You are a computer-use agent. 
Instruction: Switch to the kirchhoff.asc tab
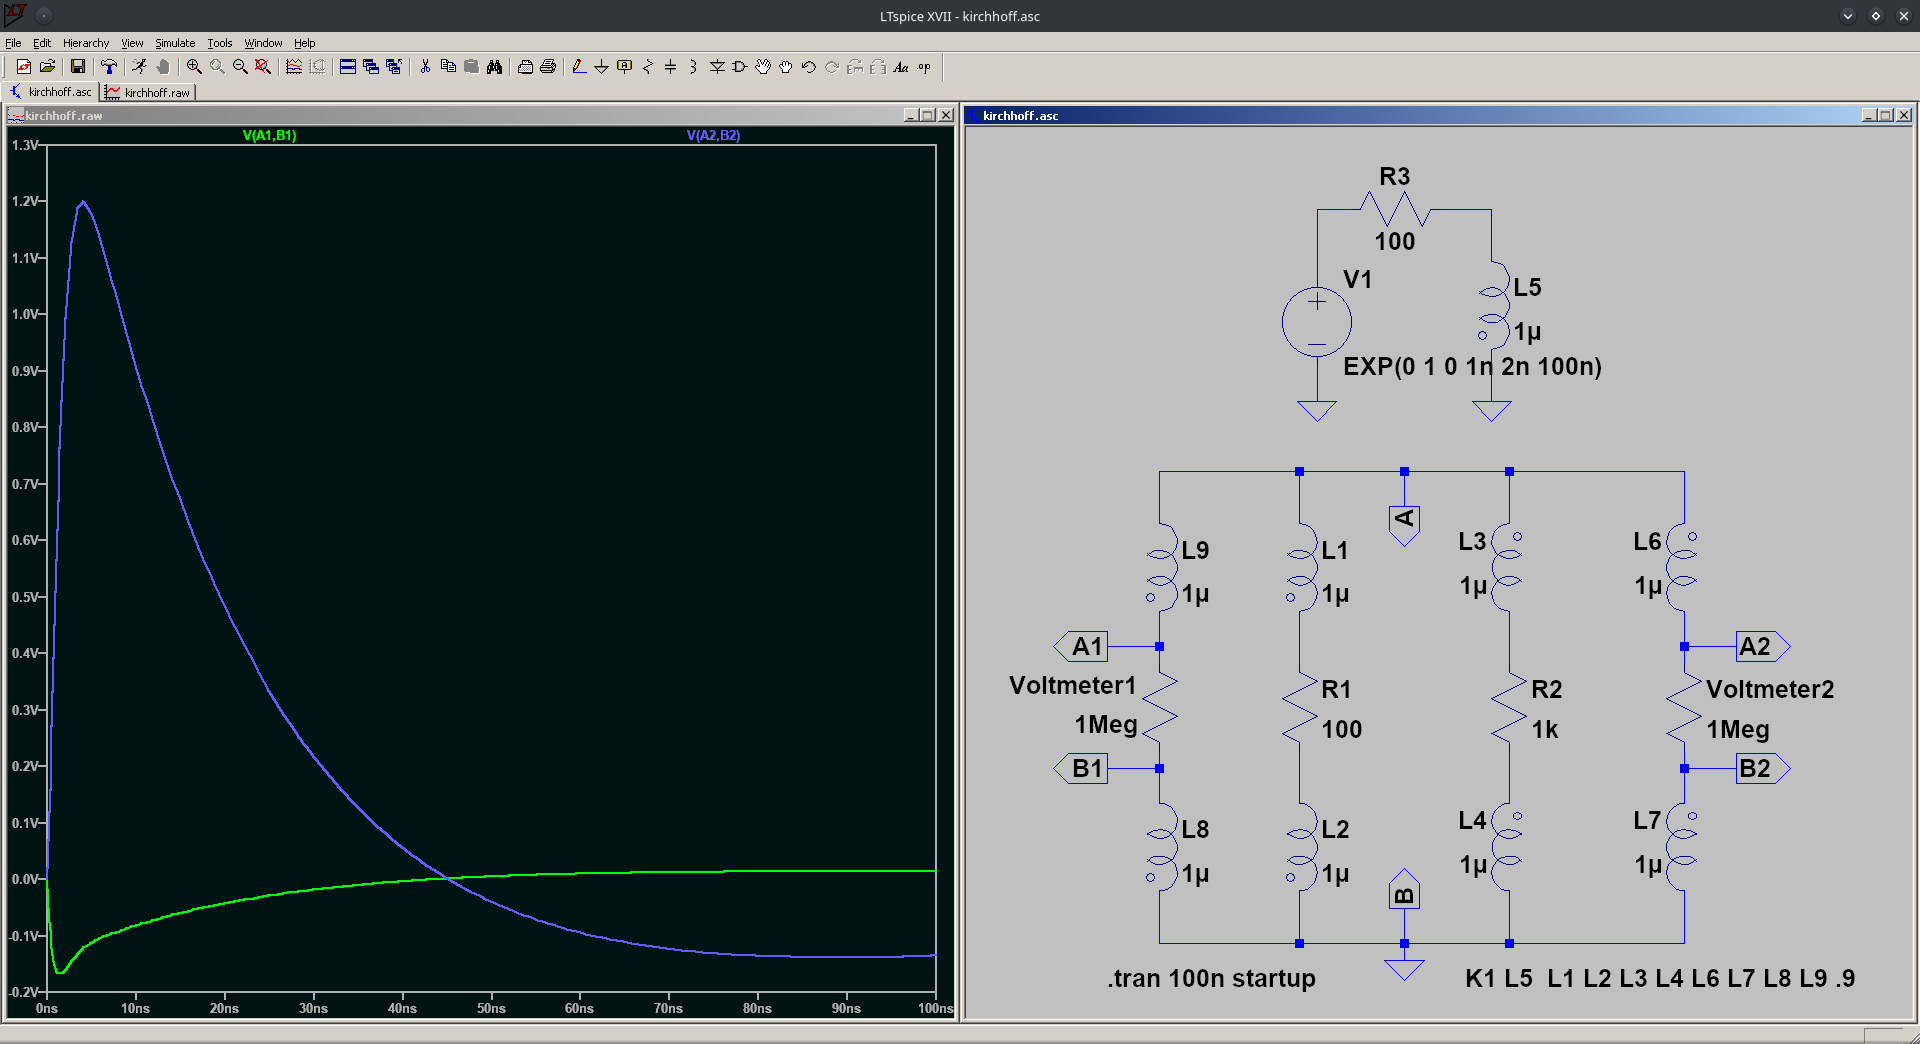tap(52, 92)
